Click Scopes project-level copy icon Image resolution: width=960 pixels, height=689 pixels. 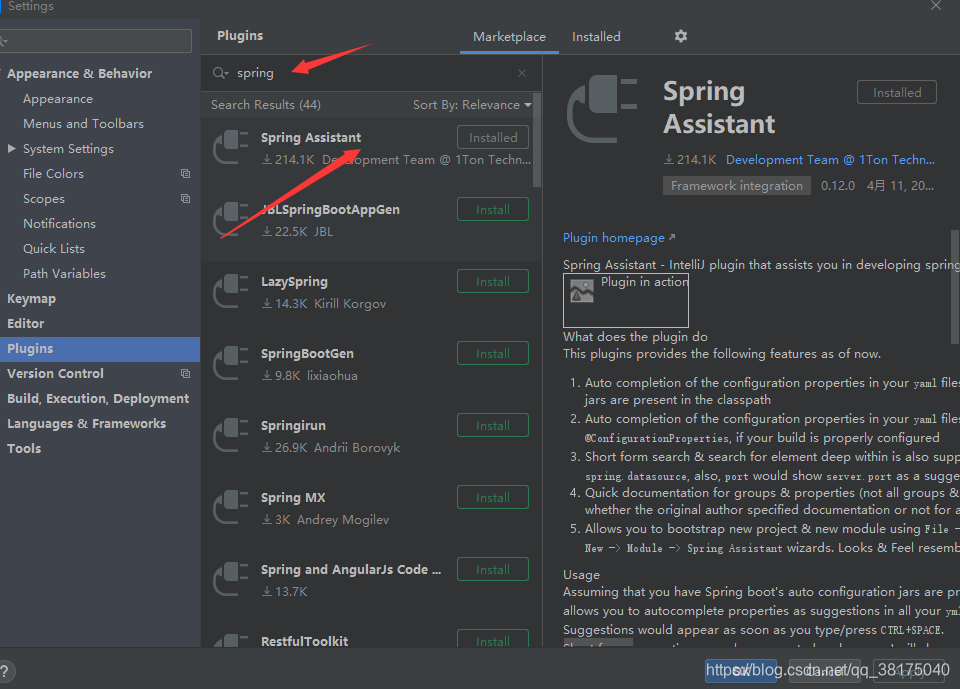(185, 198)
